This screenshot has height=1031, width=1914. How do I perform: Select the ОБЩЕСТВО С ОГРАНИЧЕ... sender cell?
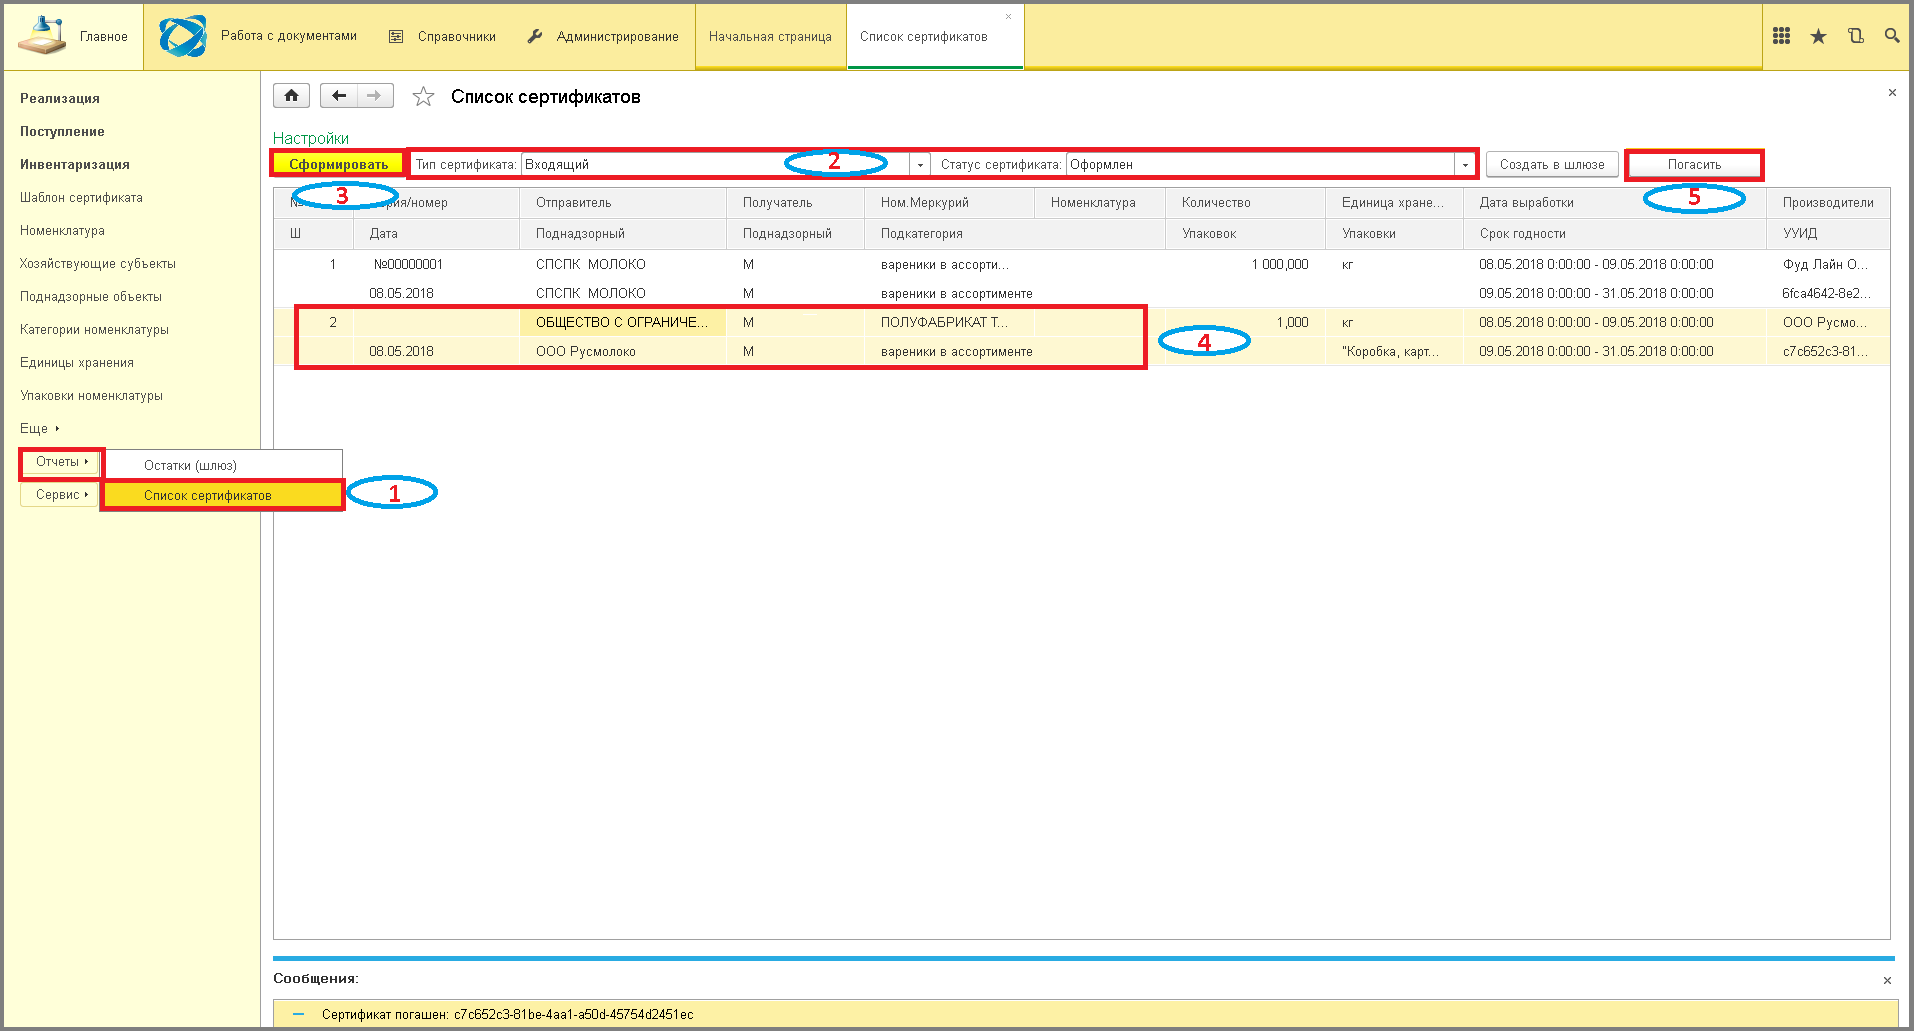tap(623, 322)
